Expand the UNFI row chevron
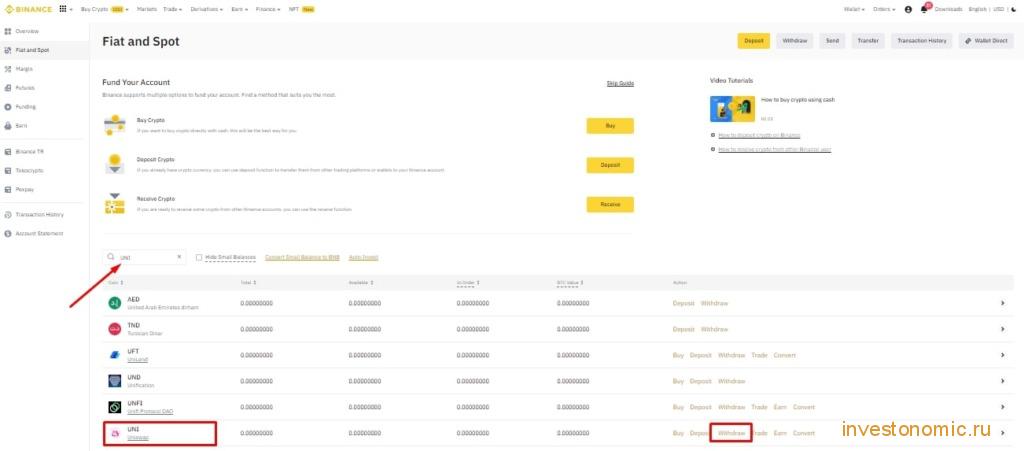 click(x=1002, y=407)
